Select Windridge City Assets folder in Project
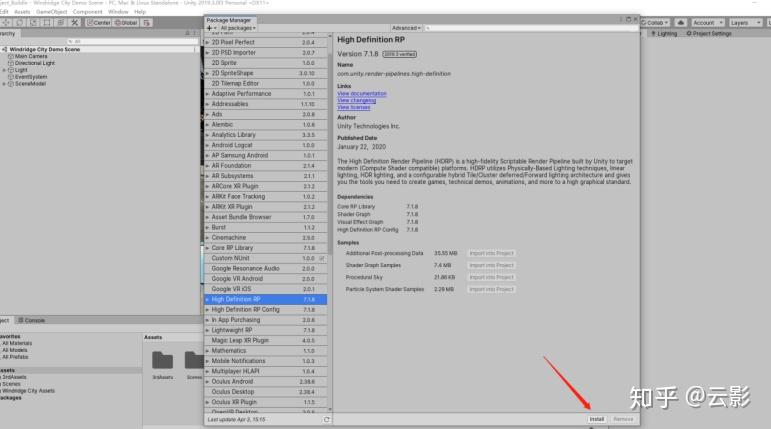The height and width of the screenshot is (429, 771). [29, 391]
